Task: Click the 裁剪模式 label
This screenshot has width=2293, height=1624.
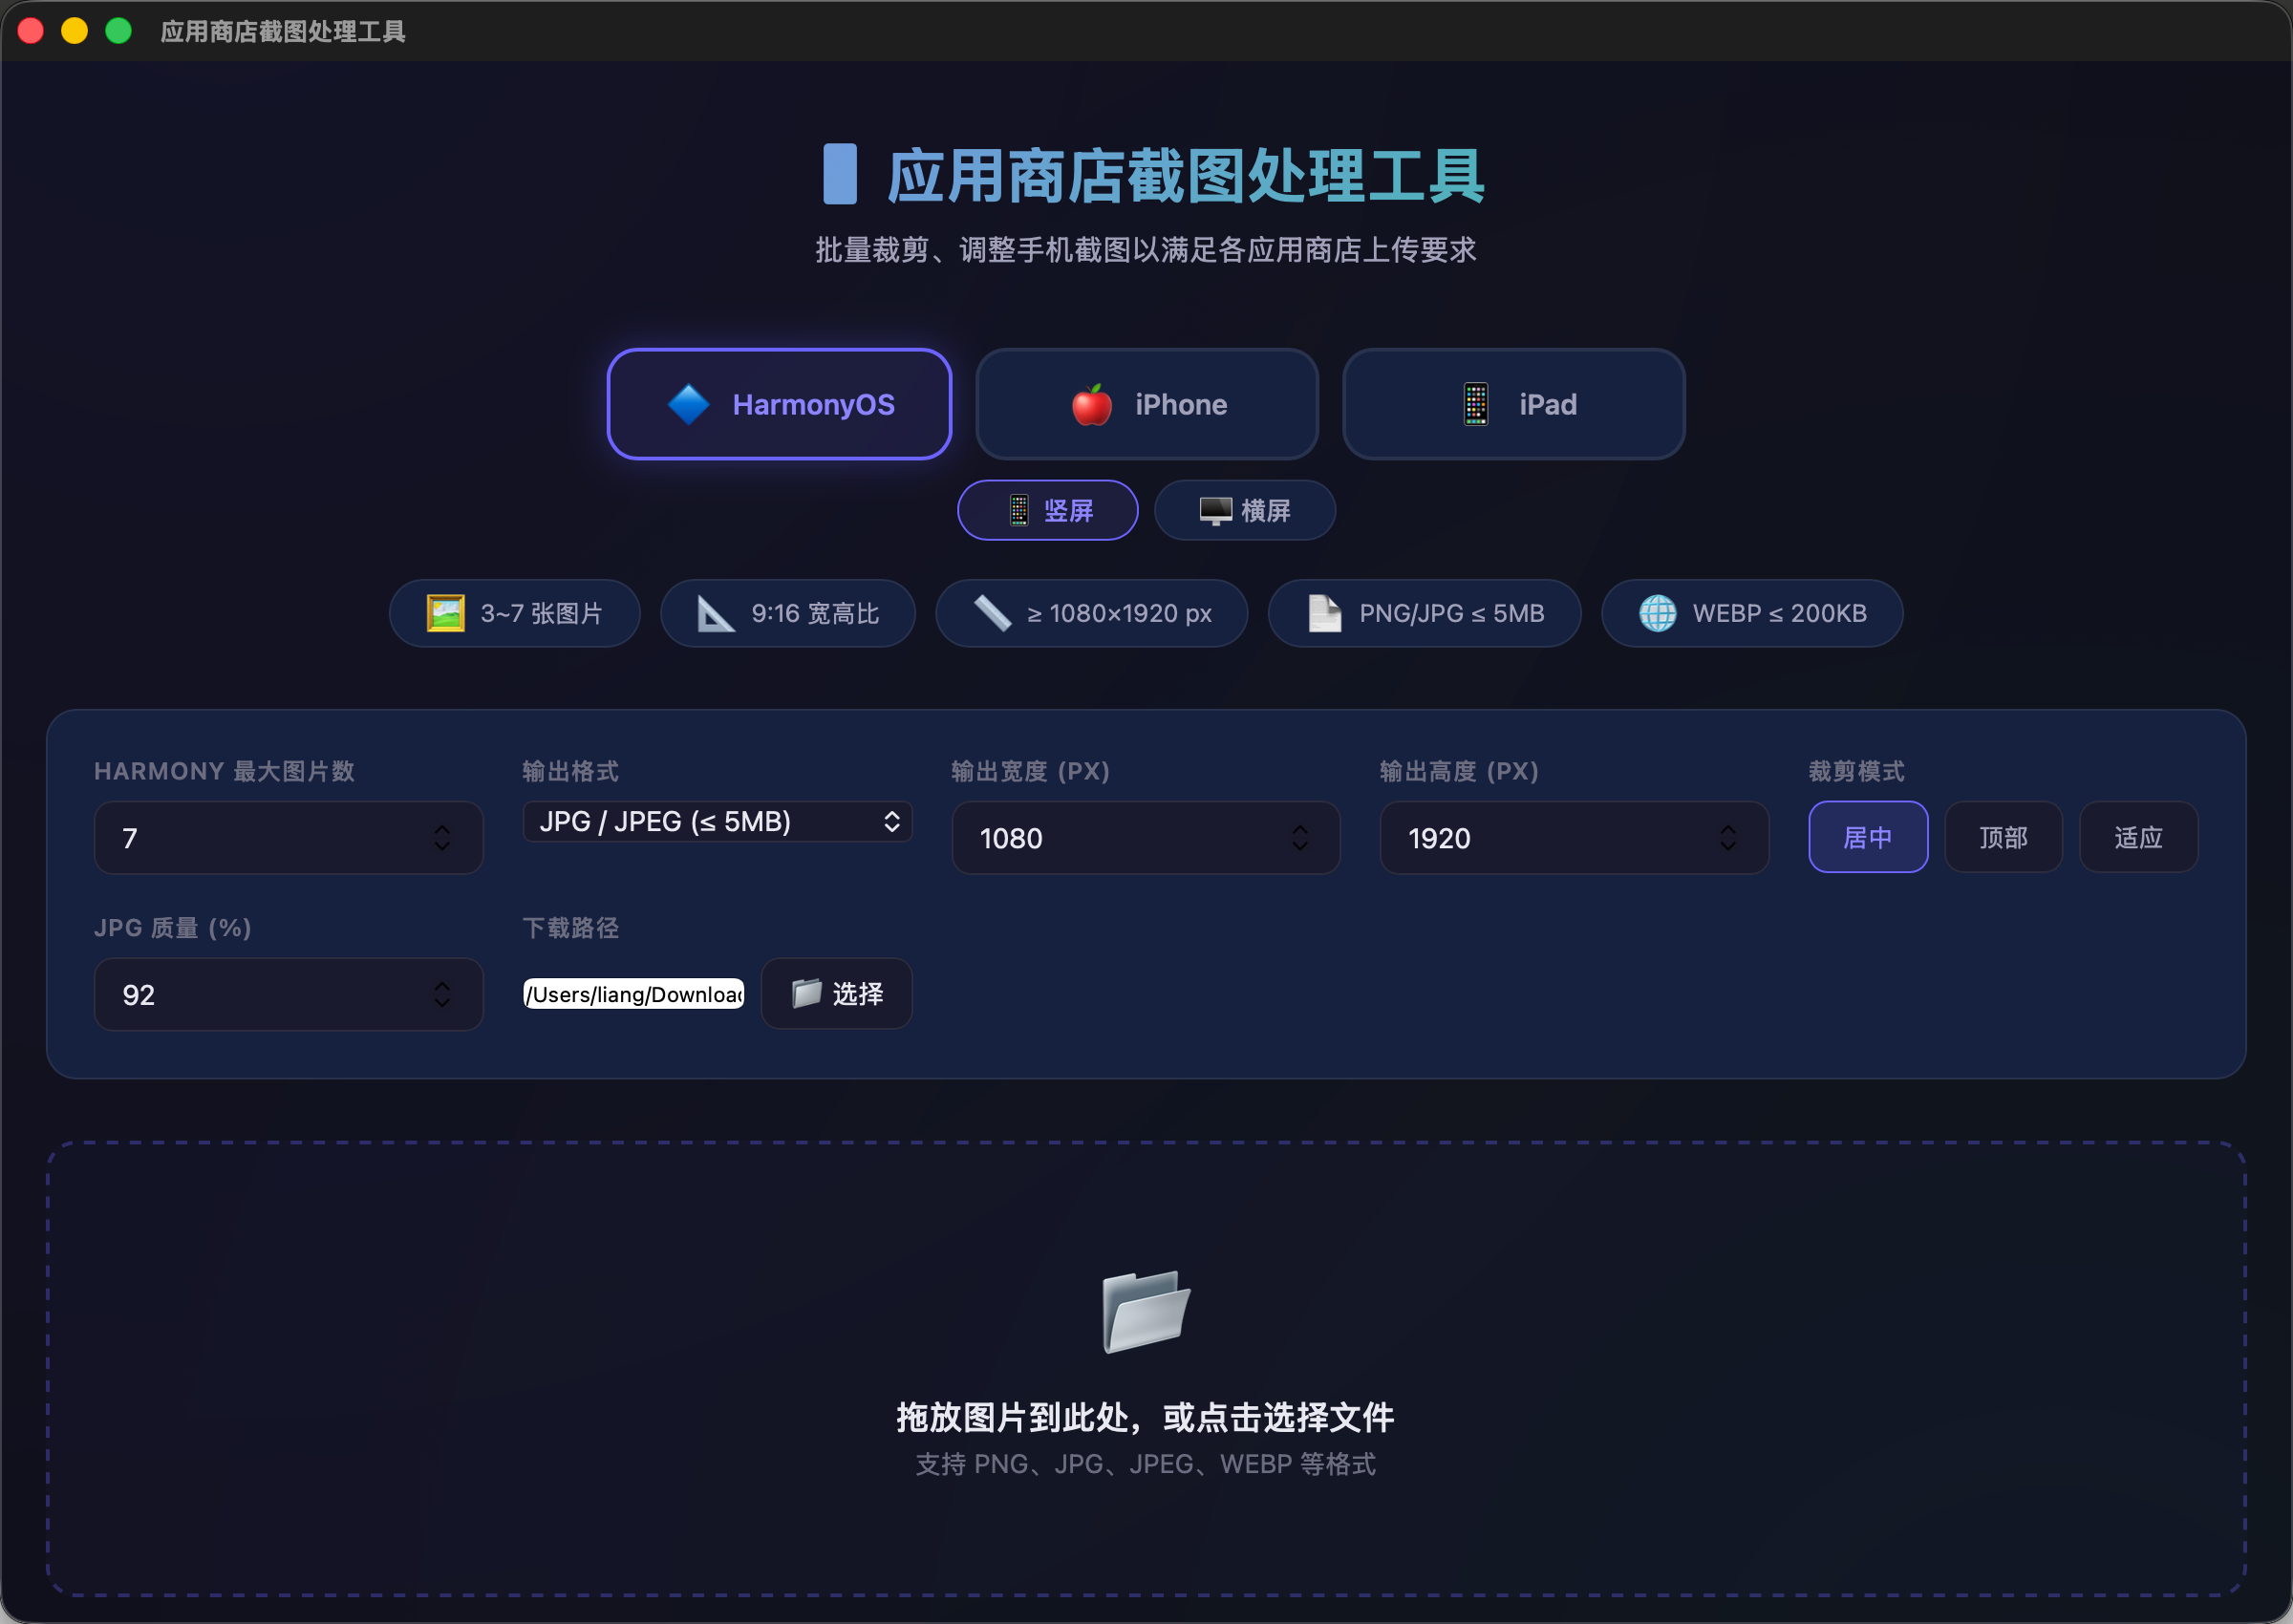Action: [x=1857, y=771]
